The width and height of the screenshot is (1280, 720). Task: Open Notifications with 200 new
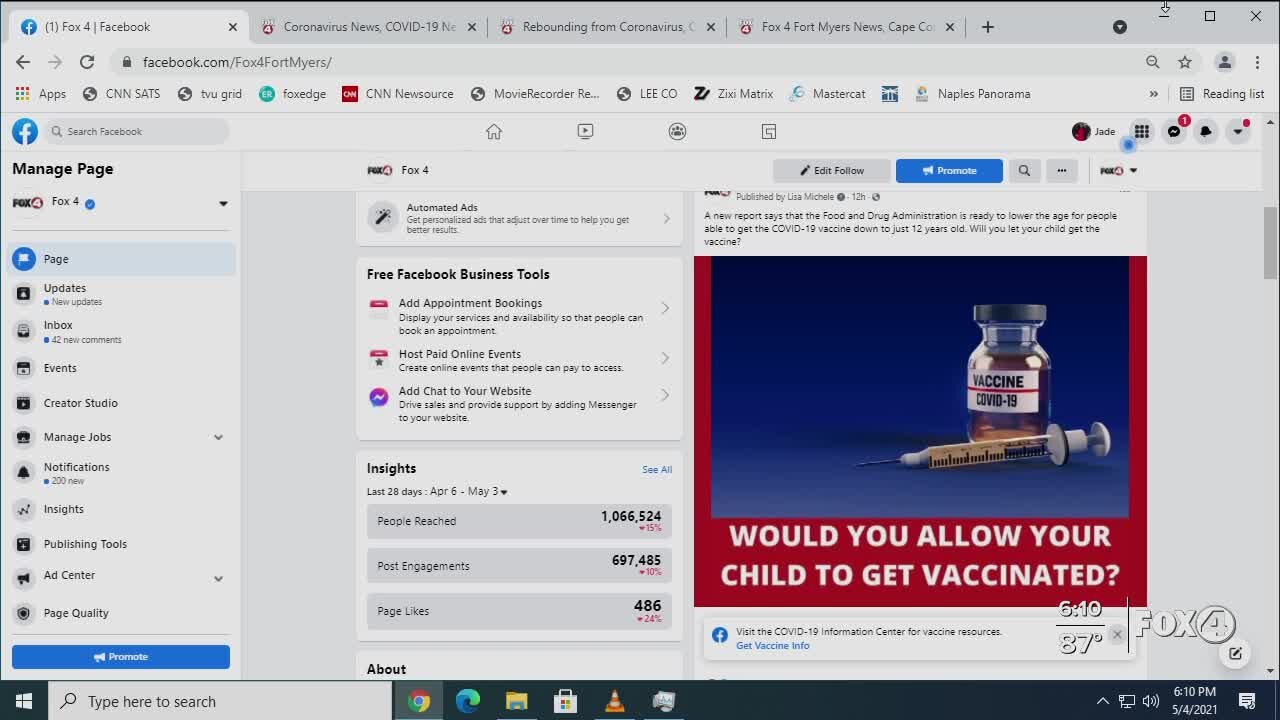coord(121,473)
